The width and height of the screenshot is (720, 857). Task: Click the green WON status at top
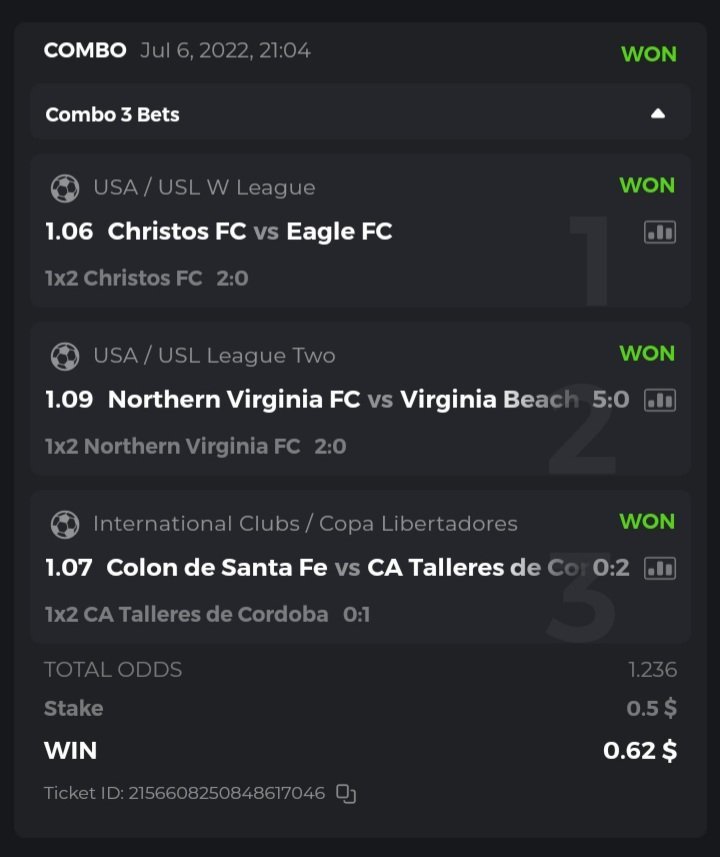648,54
